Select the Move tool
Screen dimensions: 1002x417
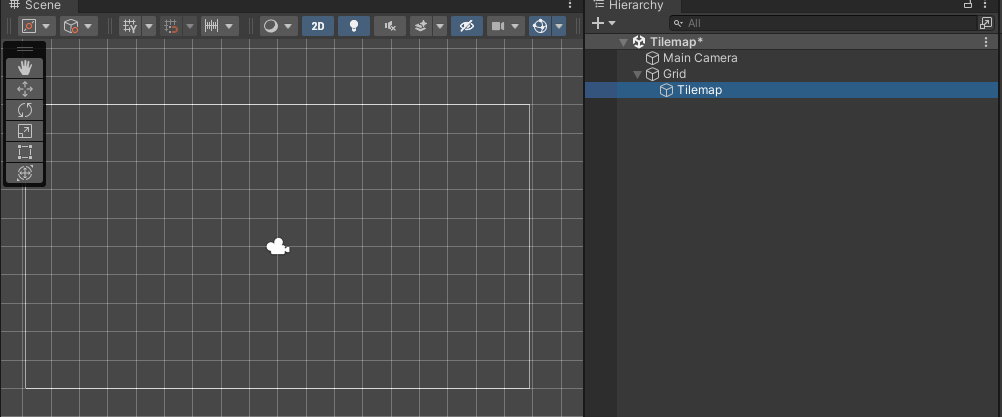pyautogui.click(x=24, y=89)
